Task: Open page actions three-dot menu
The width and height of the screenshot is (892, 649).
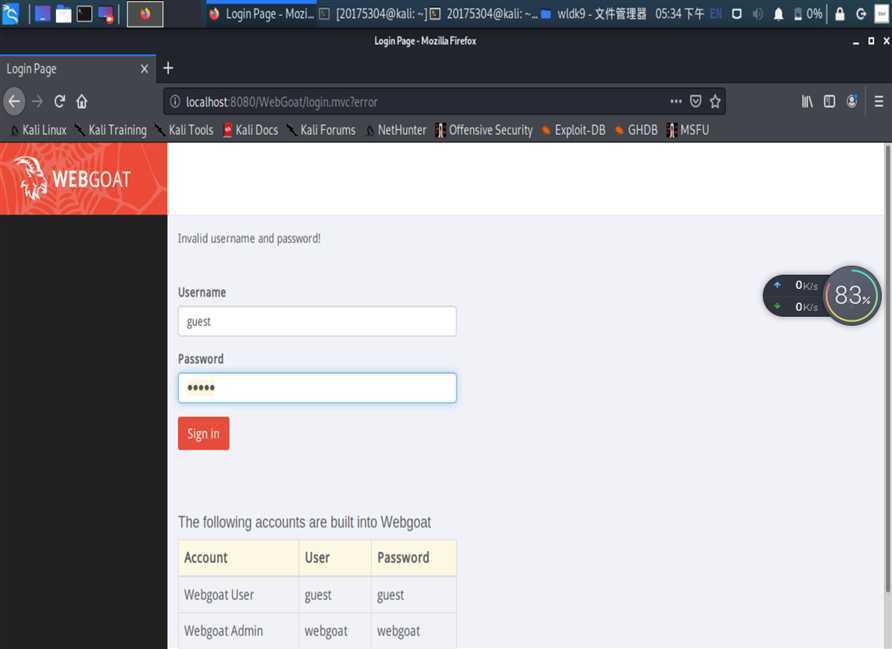Action: 676,101
